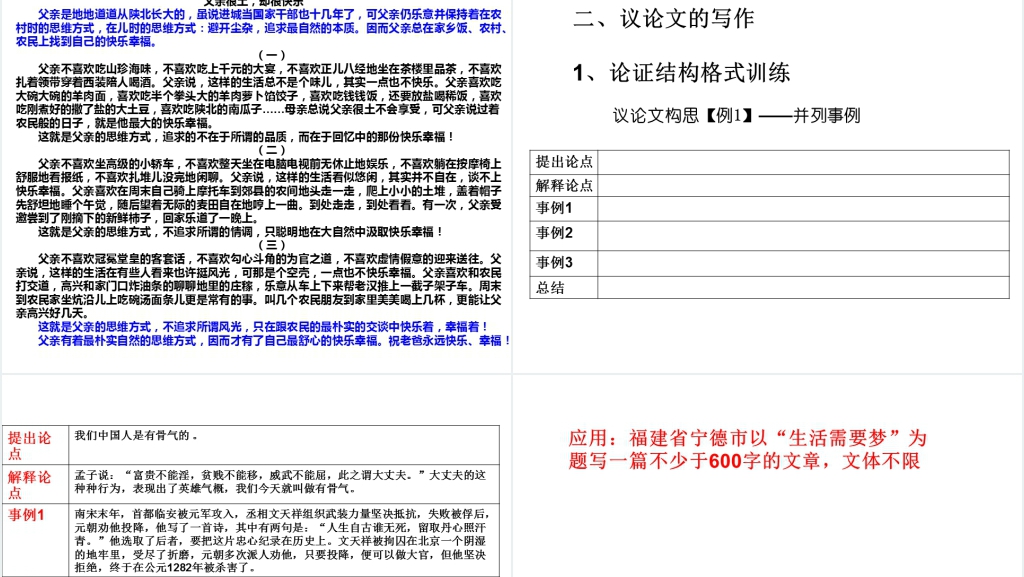
Task: Click the blank field next to 提出论点
Action: [x=803, y=162]
